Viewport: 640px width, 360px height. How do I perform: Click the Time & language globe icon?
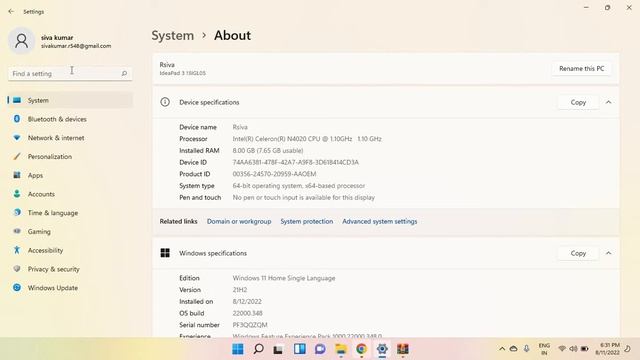(17, 212)
